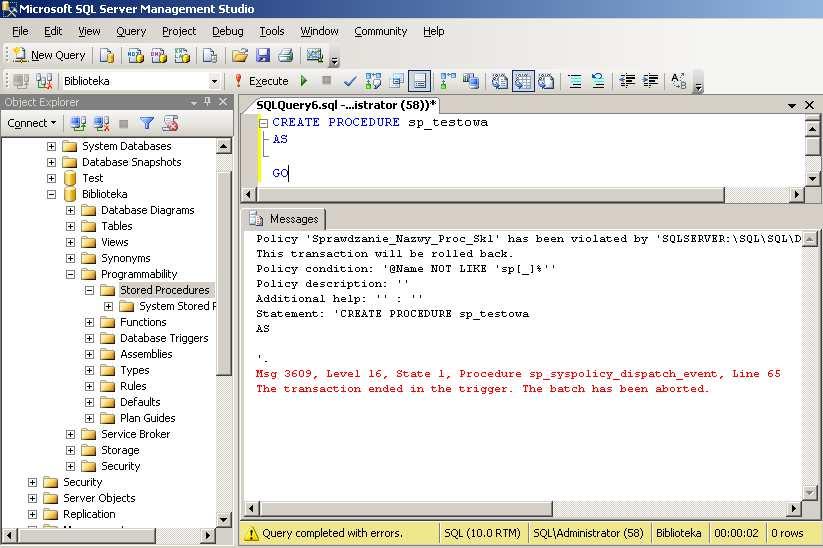Click the New Query toolbar button

49,55
